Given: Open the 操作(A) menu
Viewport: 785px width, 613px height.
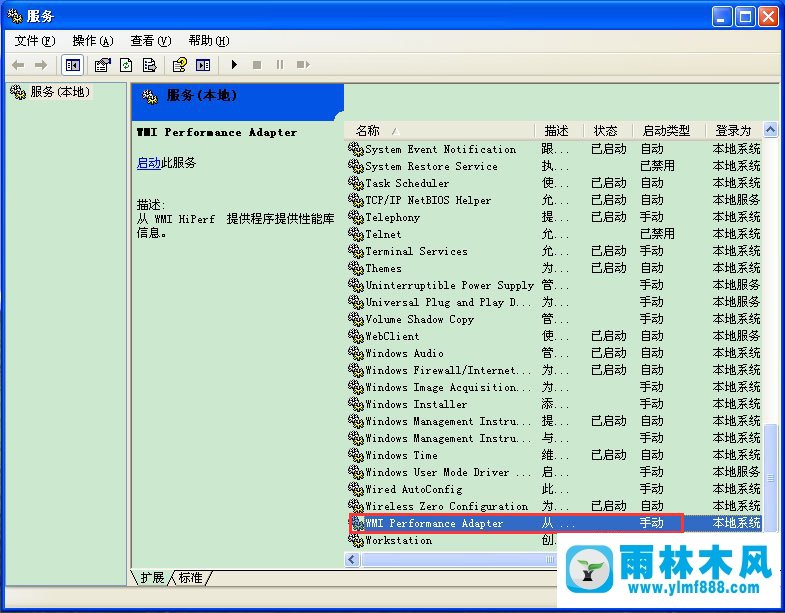Looking at the screenshot, I should click(x=93, y=41).
